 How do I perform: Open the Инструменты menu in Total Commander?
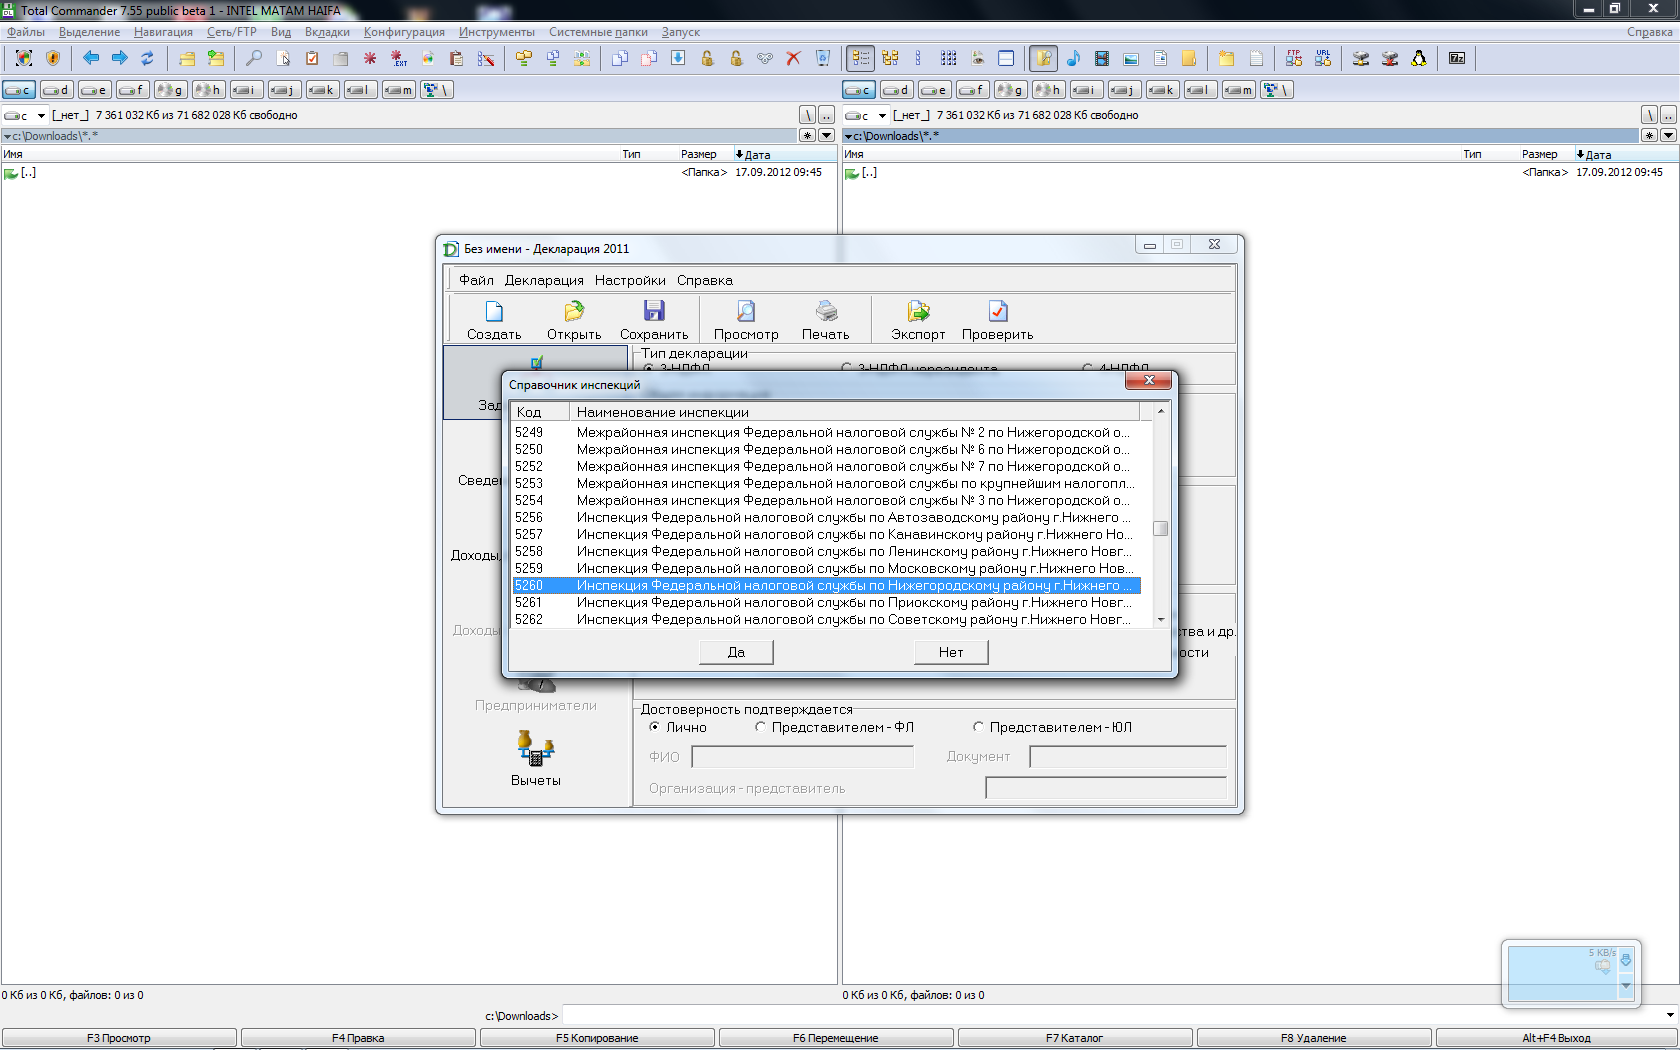pos(497,32)
